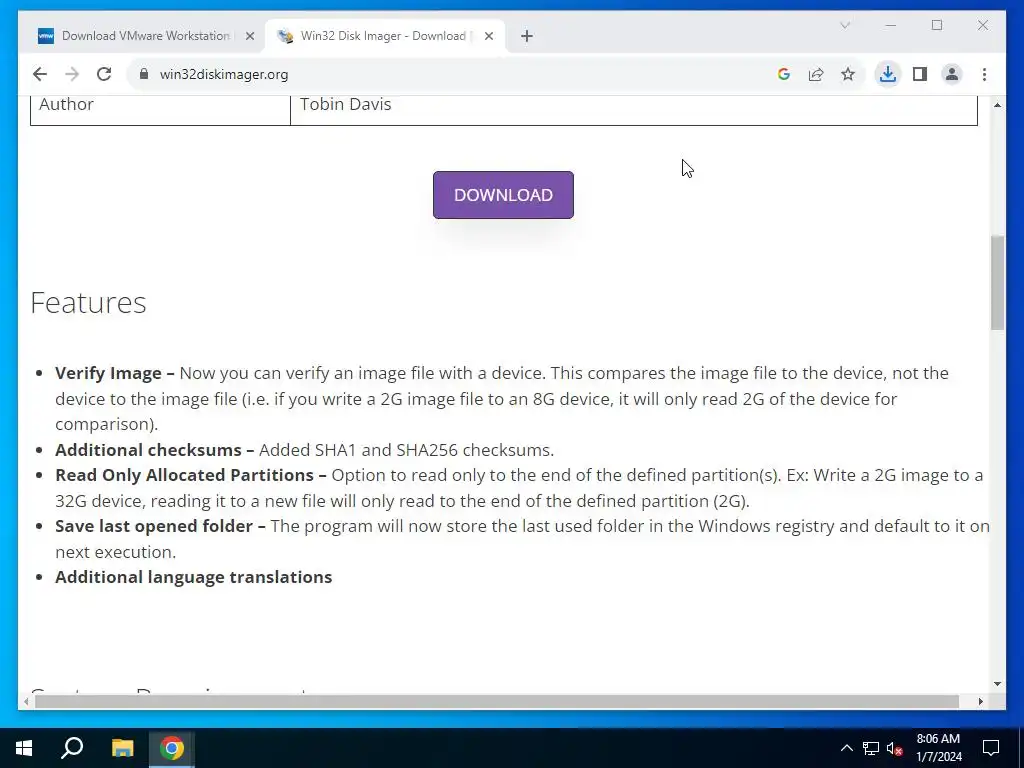Bookmark this tab with the star
Viewport: 1024px width, 768px height.
coord(848,74)
